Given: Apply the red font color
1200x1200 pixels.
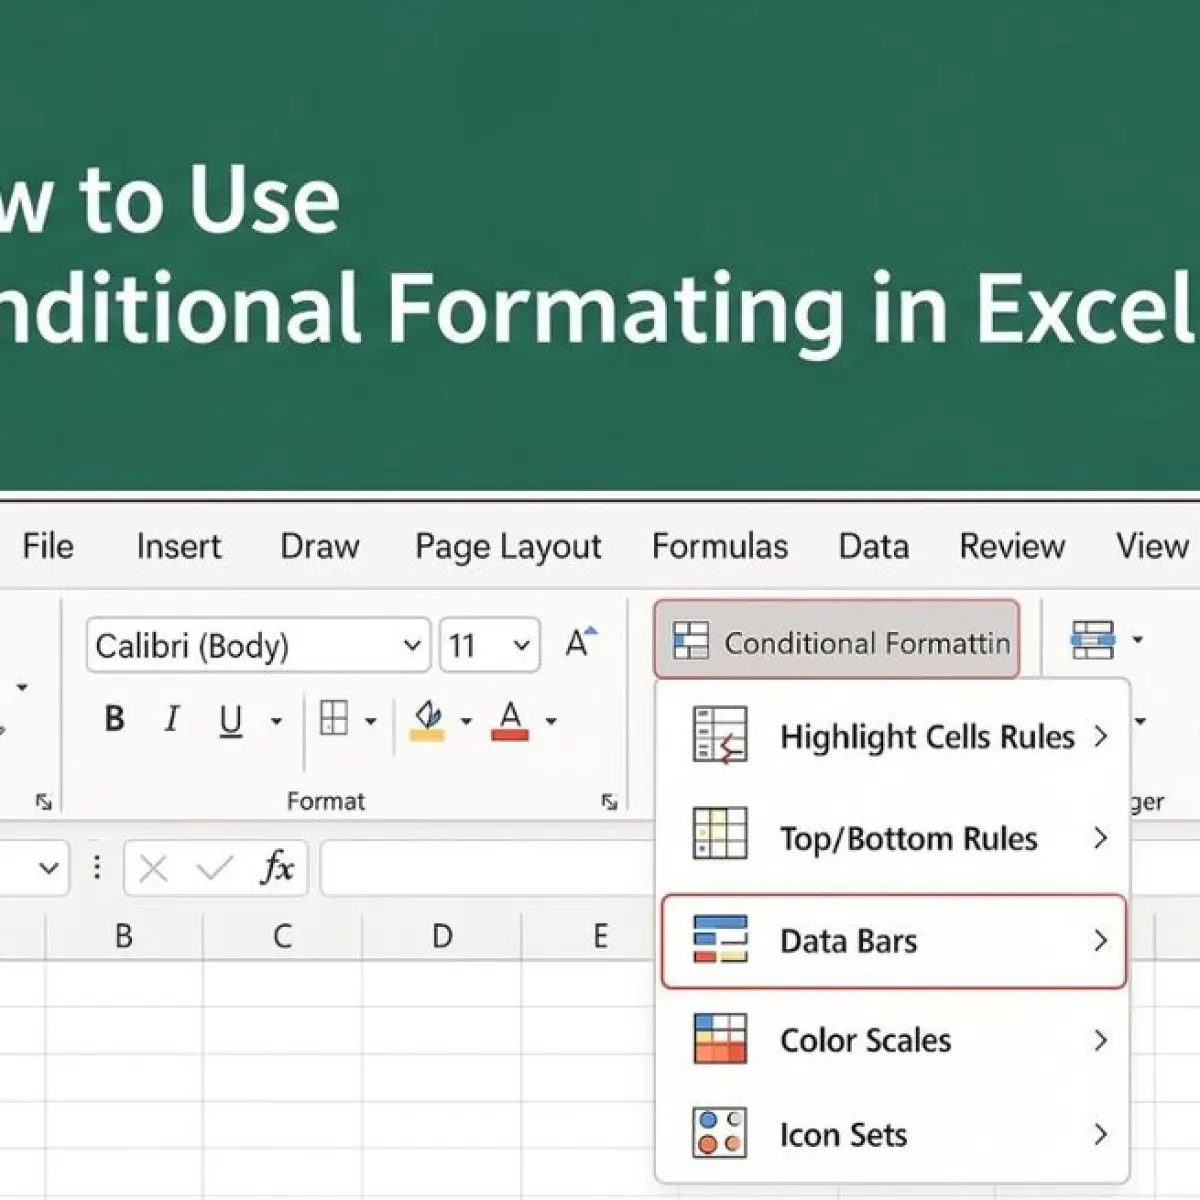Looking at the screenshot, I should click(x=510, y=720).
